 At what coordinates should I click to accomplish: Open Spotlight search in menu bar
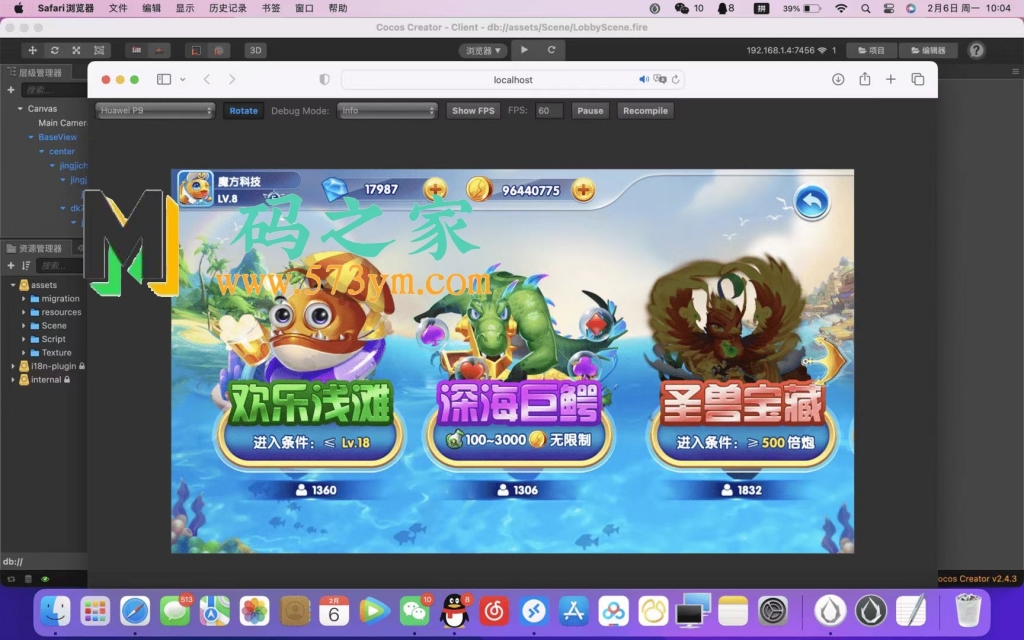(x=865, y=8)
